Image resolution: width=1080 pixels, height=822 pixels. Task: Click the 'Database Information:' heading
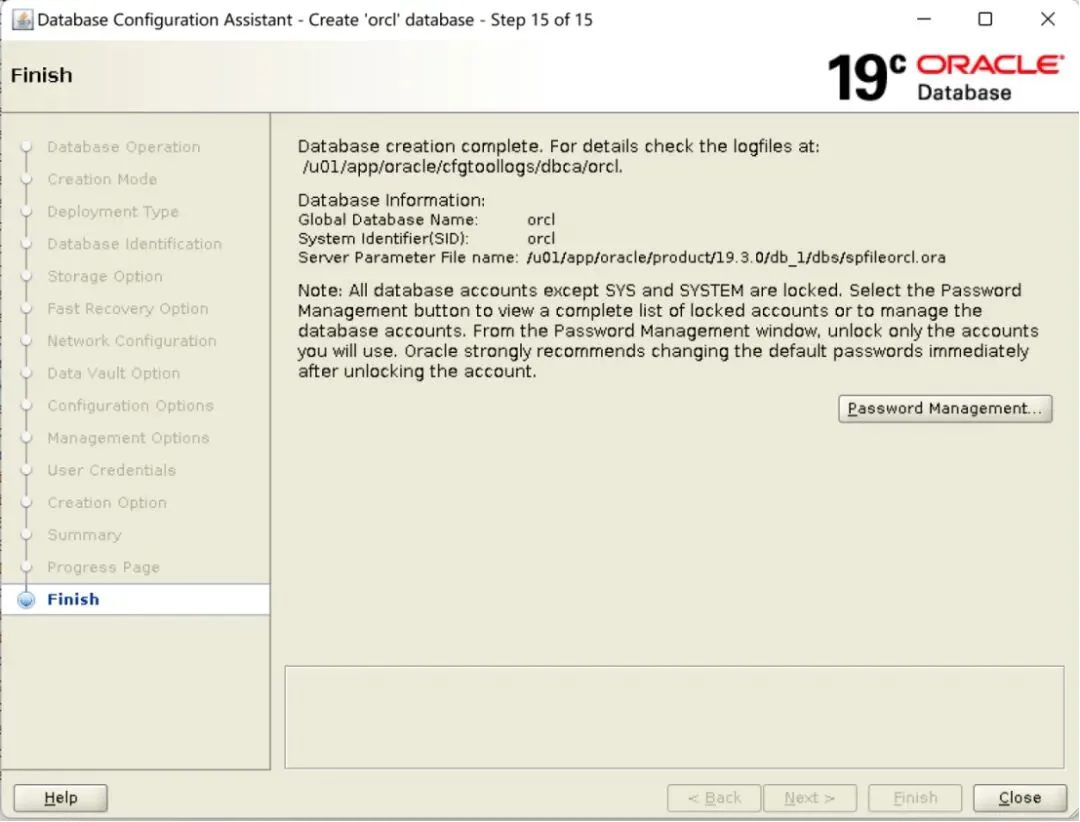point(391,201)
